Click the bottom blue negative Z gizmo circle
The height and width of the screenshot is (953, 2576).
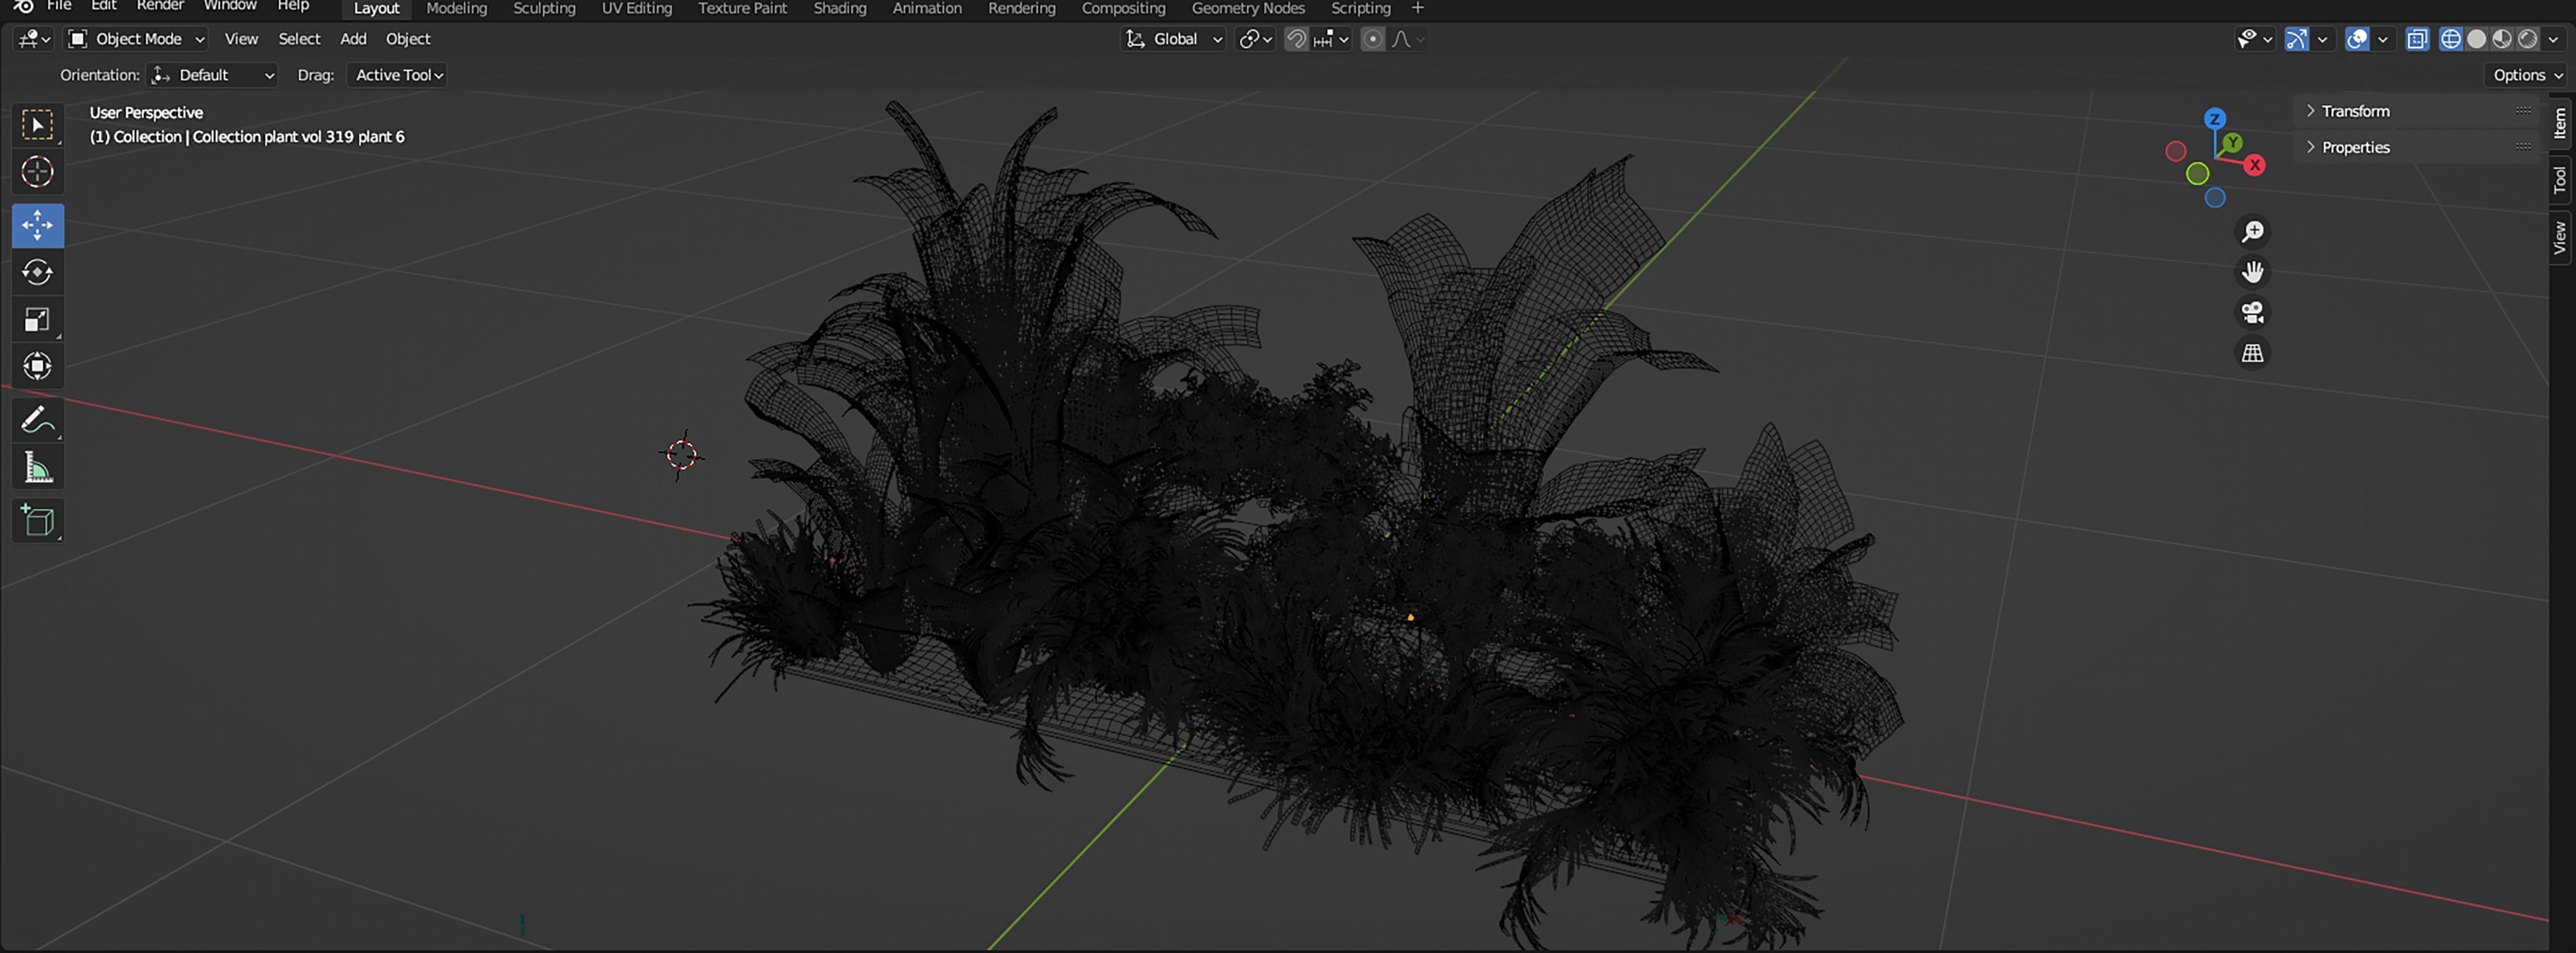[2215, 198]
